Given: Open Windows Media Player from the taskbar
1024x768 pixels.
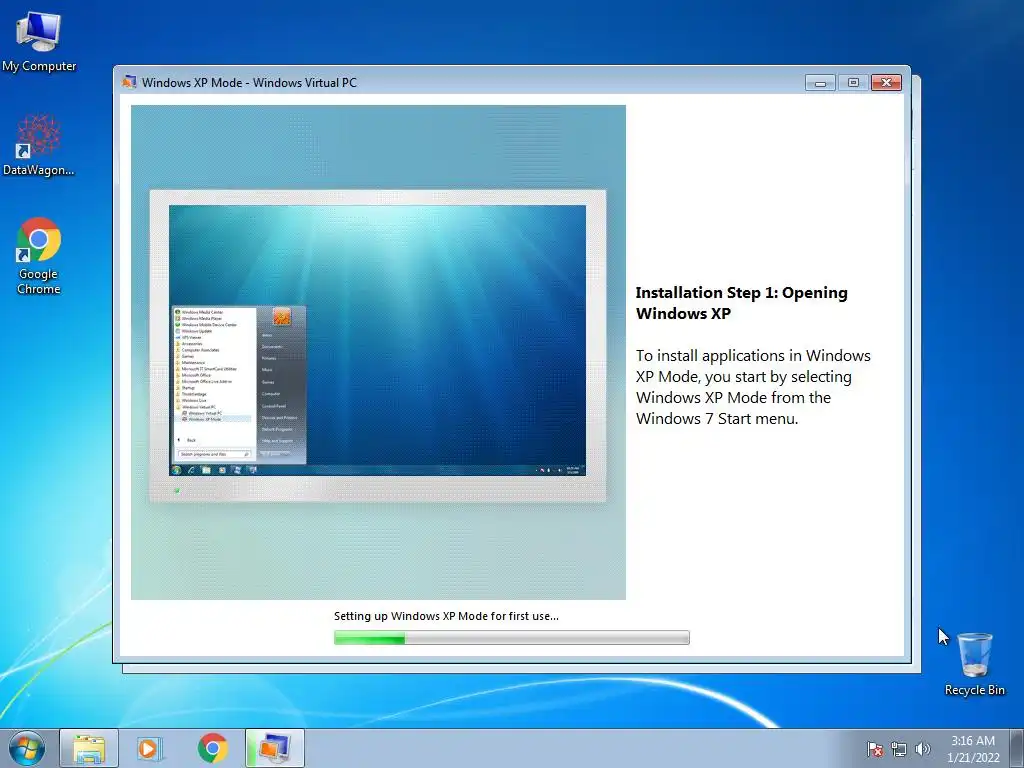Looking at the screenshot, I should click(150, 748).
